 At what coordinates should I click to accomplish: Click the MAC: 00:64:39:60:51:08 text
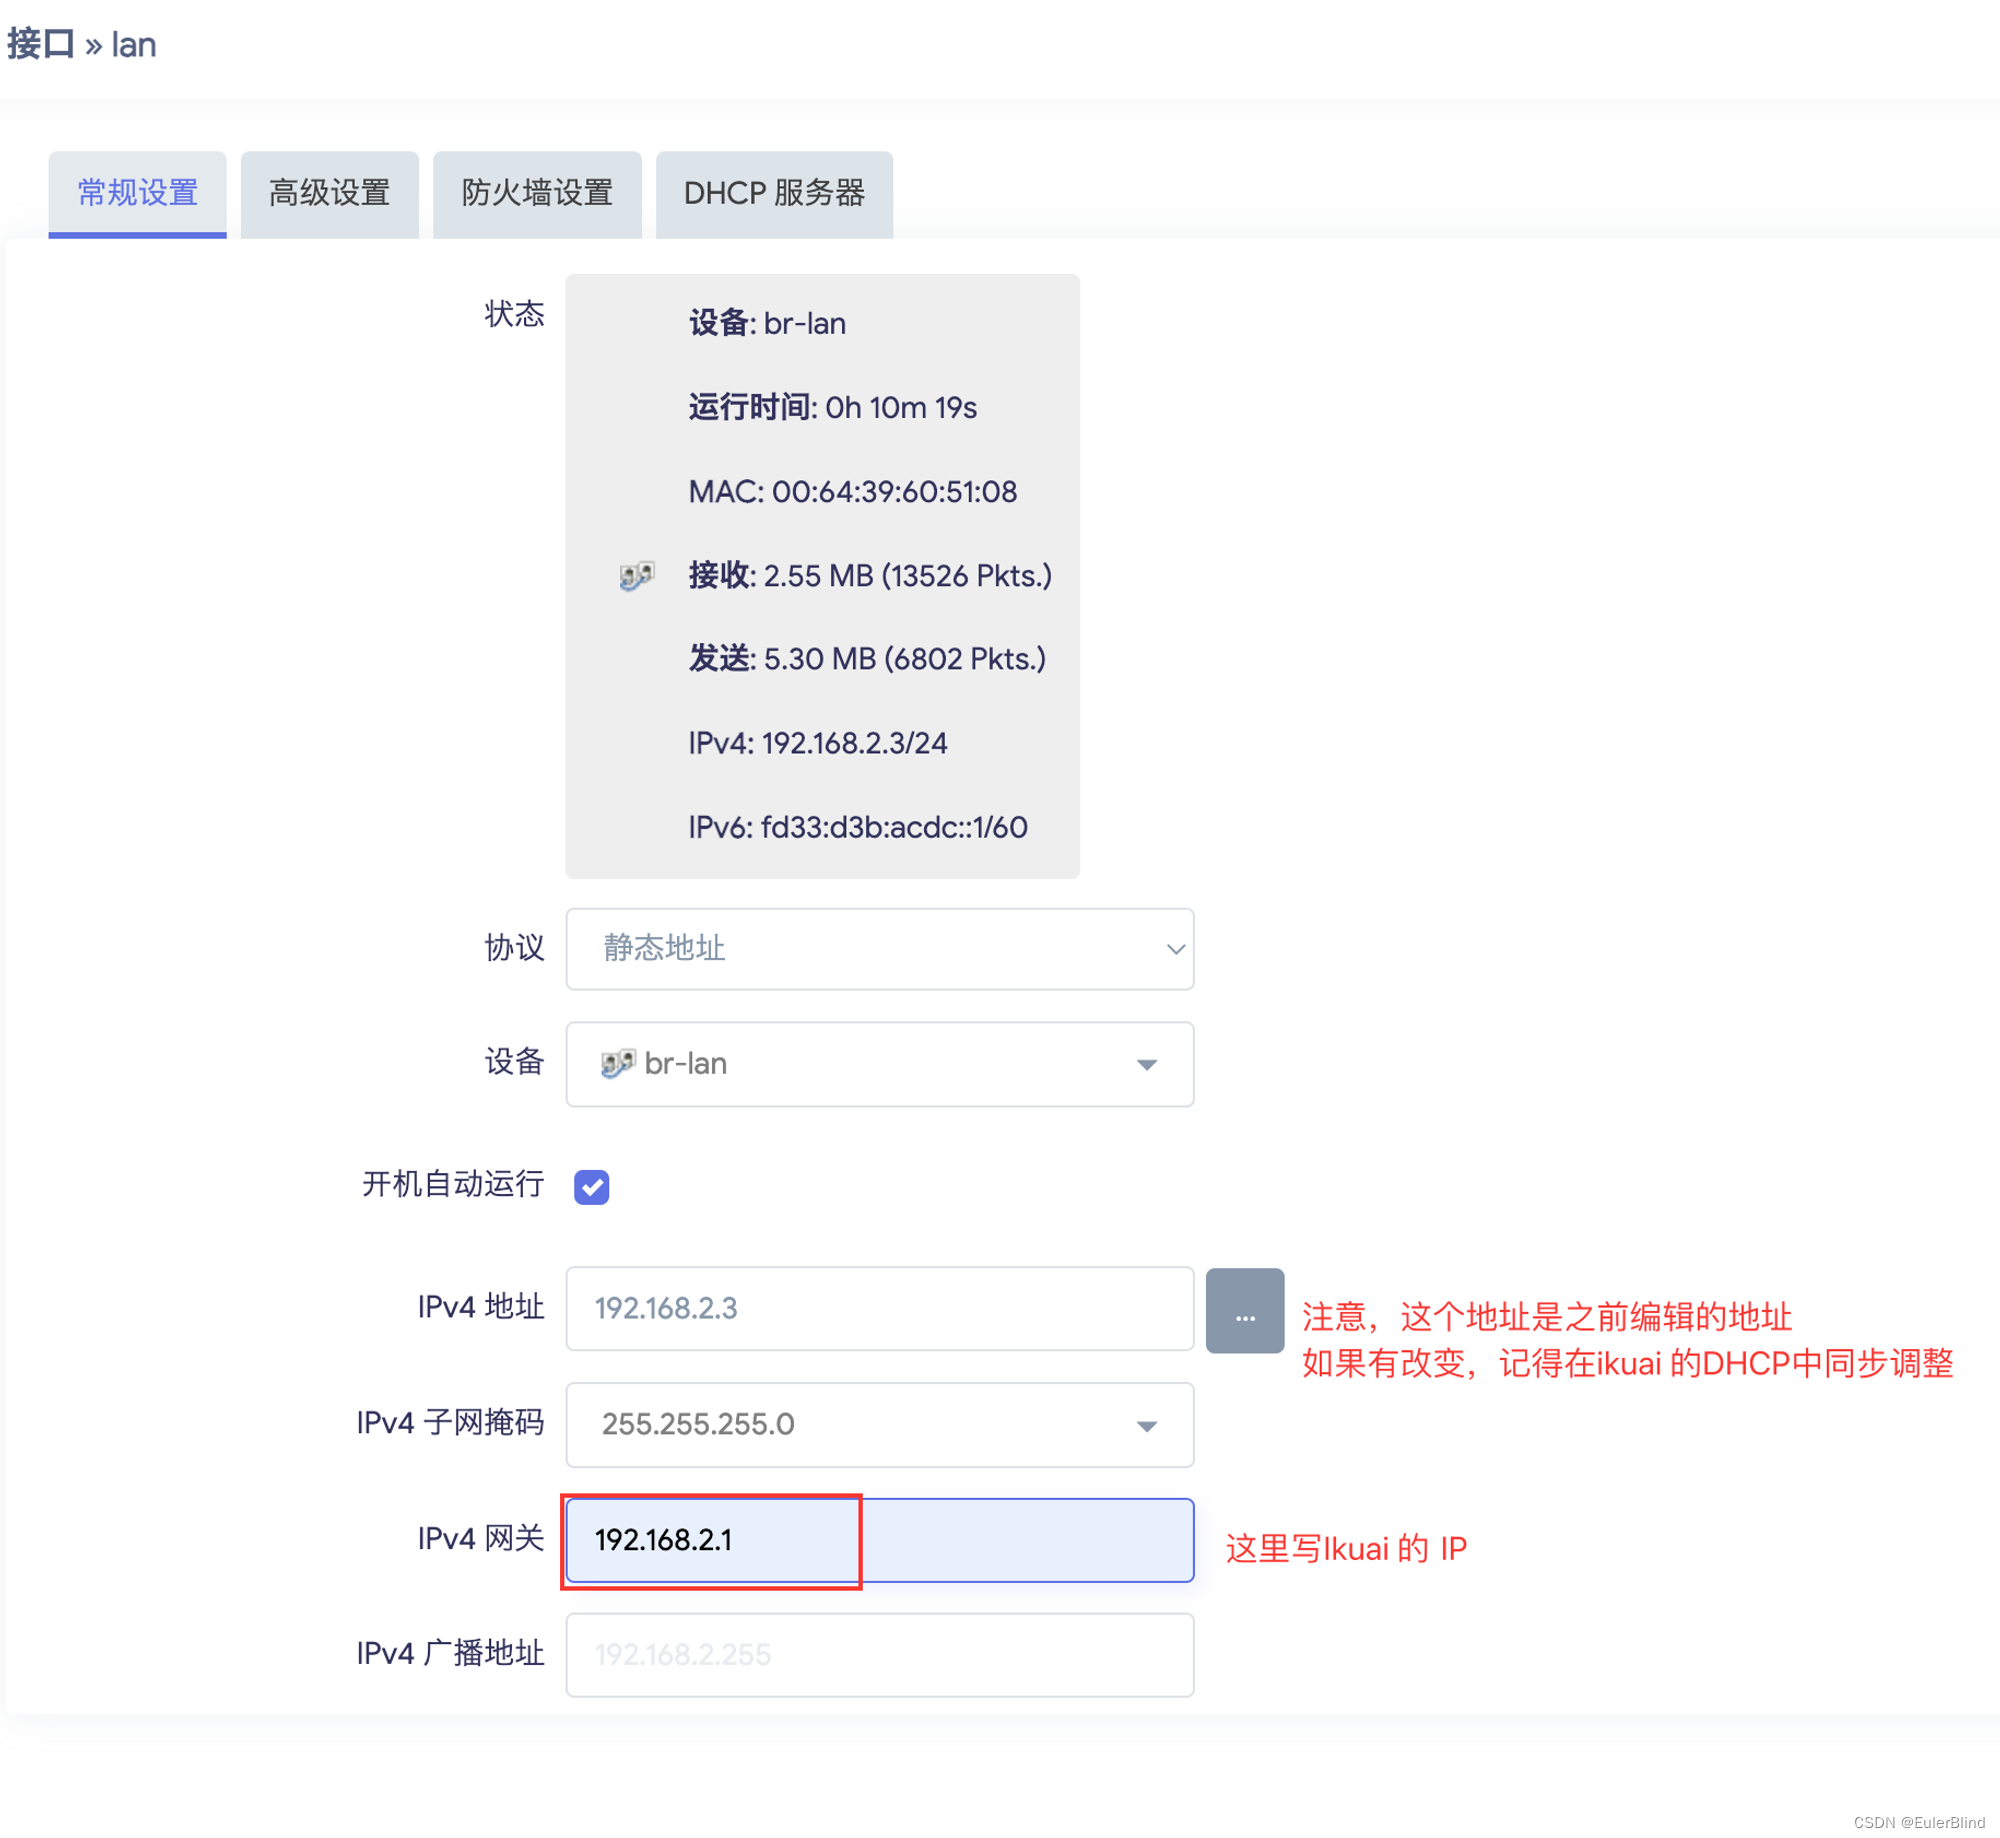pyautogui.click(x=853, y=492)
